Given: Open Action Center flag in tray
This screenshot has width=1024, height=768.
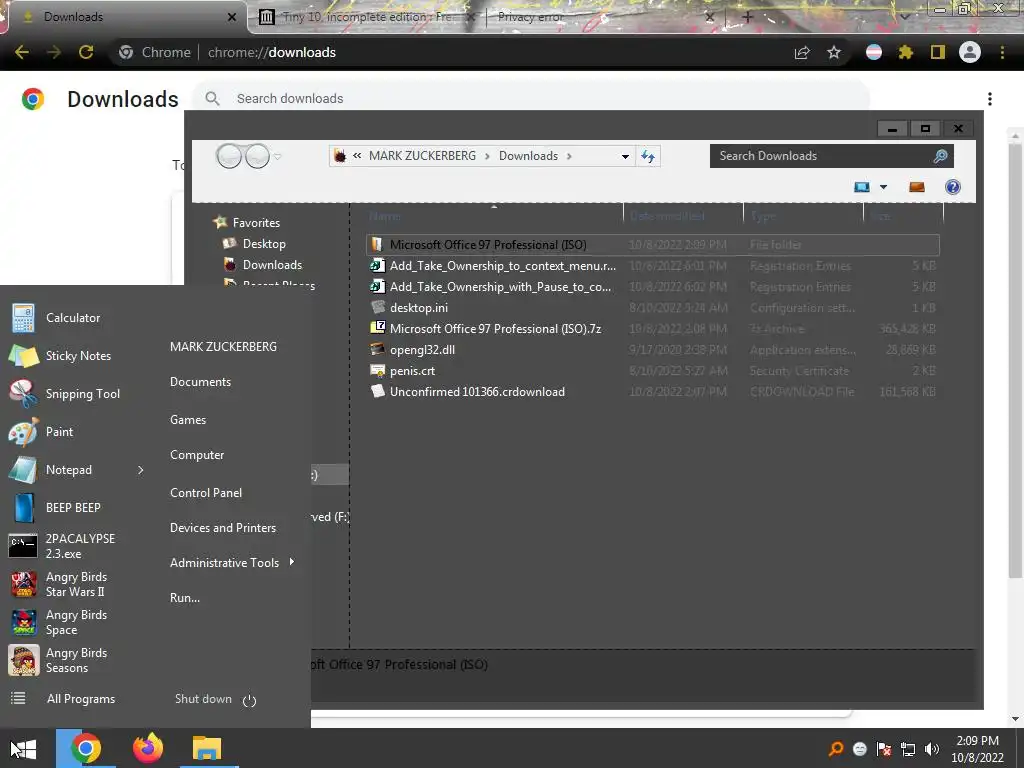Looking at the screenshot, I should [x=884, y=749].
